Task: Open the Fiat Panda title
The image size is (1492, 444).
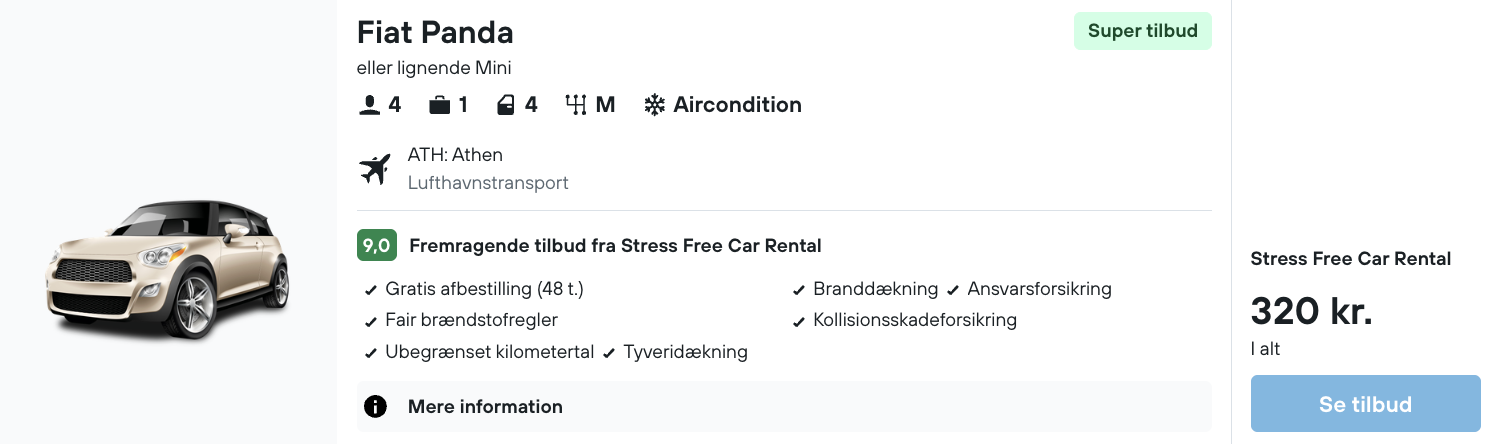Action: pos(435,33)
